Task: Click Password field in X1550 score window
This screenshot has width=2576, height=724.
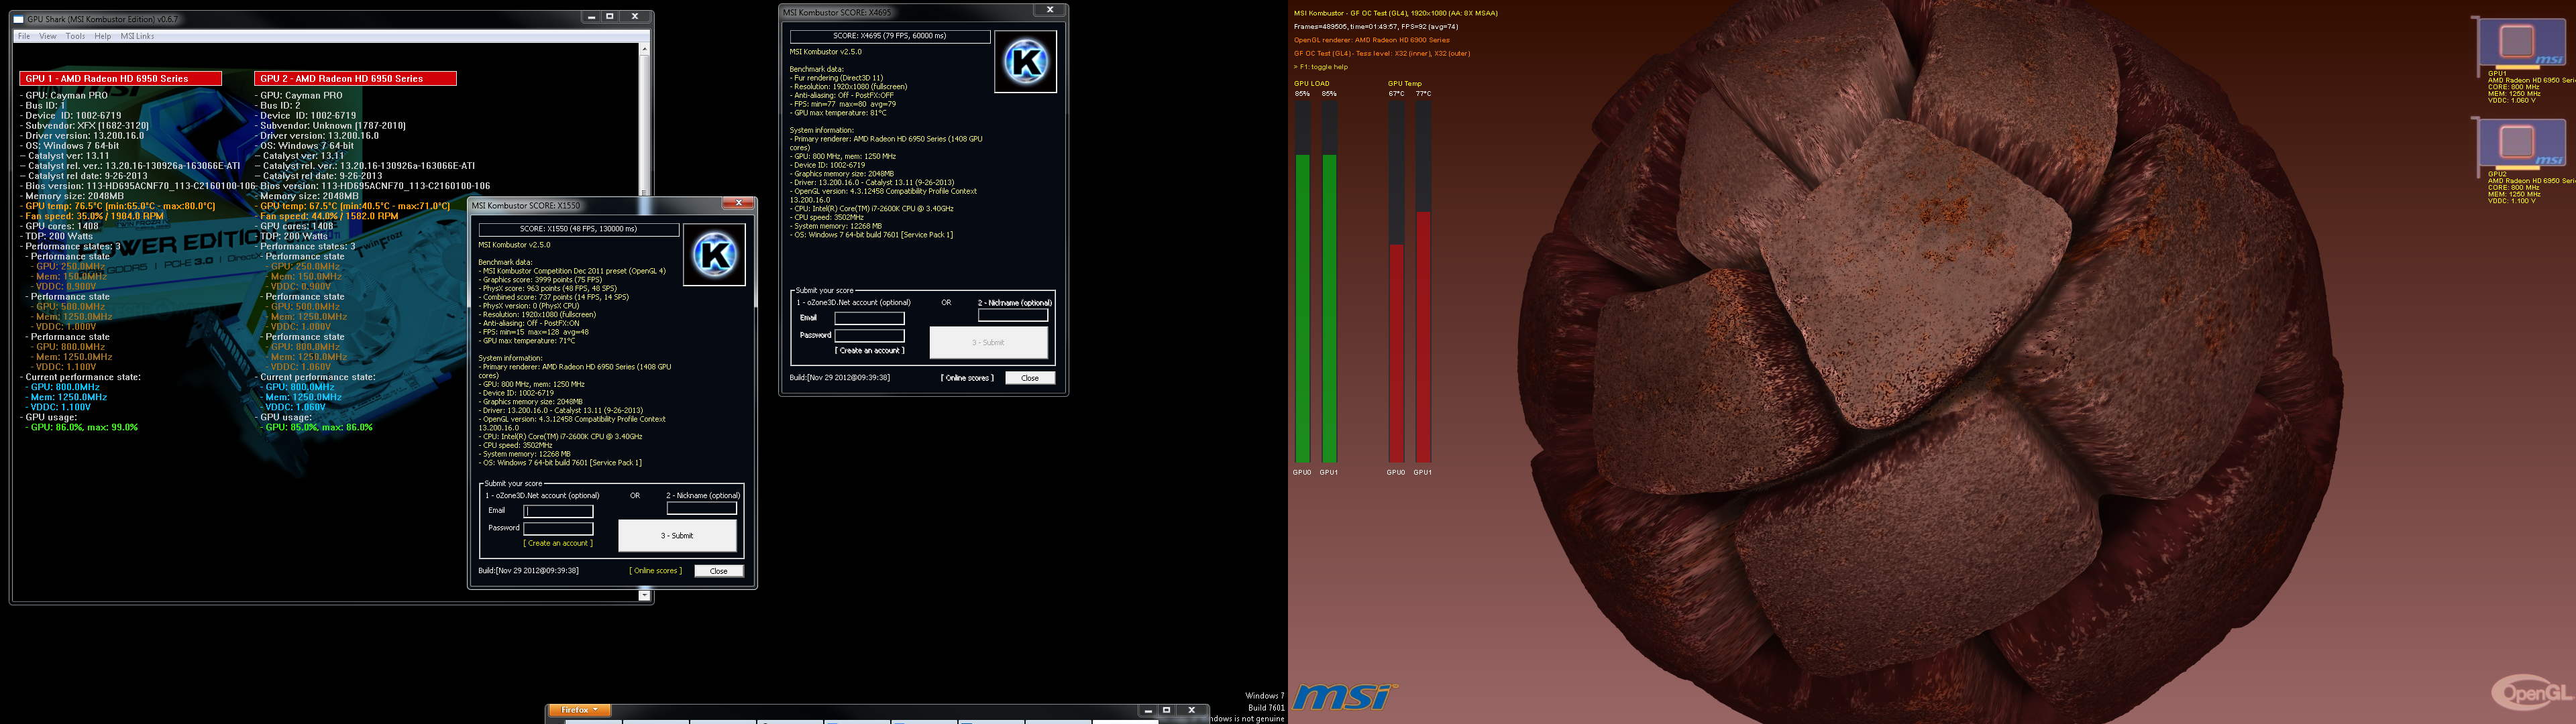Action: pyautogui.click(x=558, y=528)
